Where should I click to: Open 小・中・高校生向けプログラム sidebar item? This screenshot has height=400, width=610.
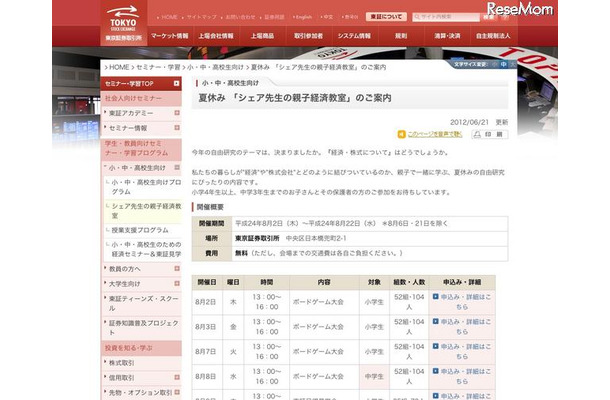[146, 187]
